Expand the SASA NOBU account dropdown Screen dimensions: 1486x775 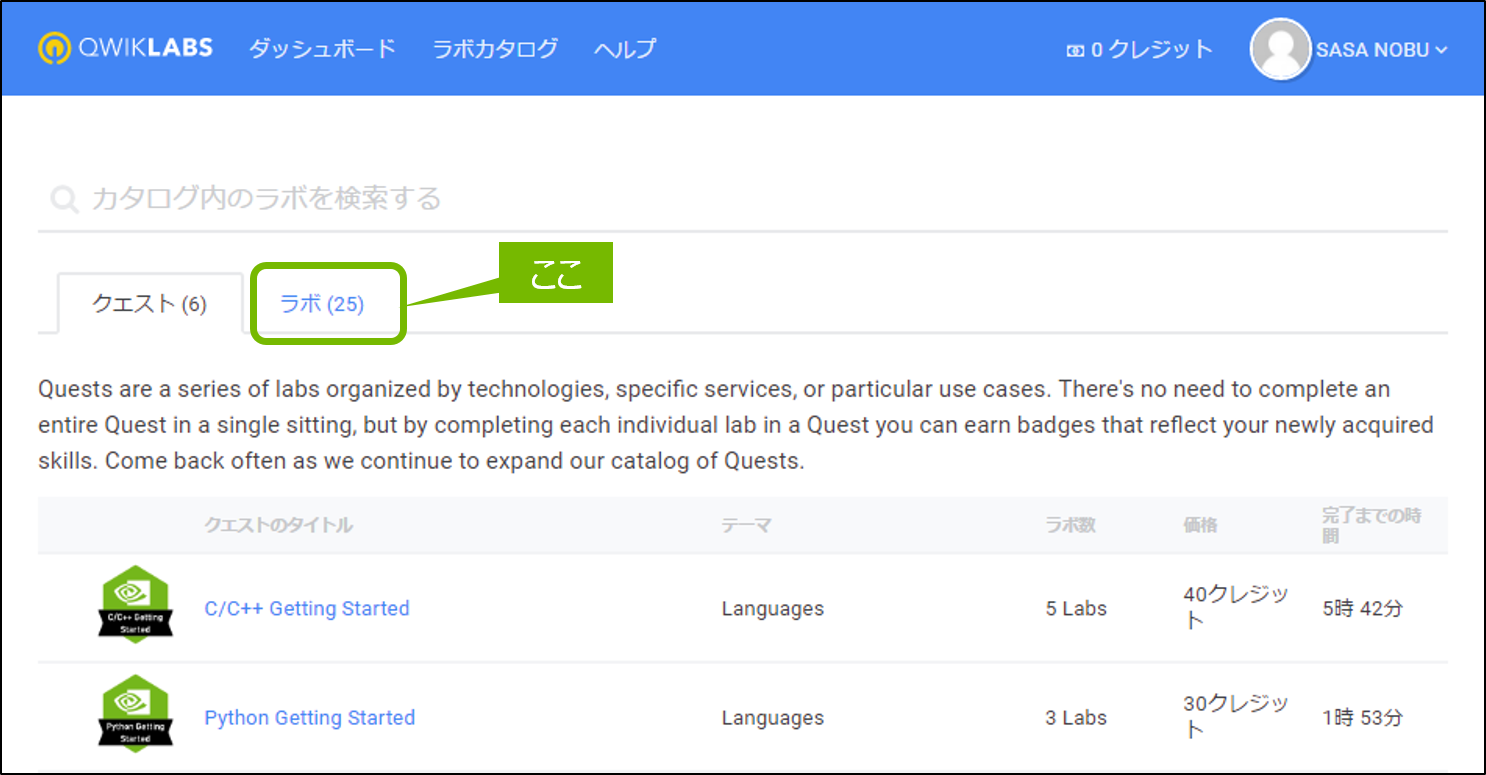pyautogui.click(x=1381, y=50)
